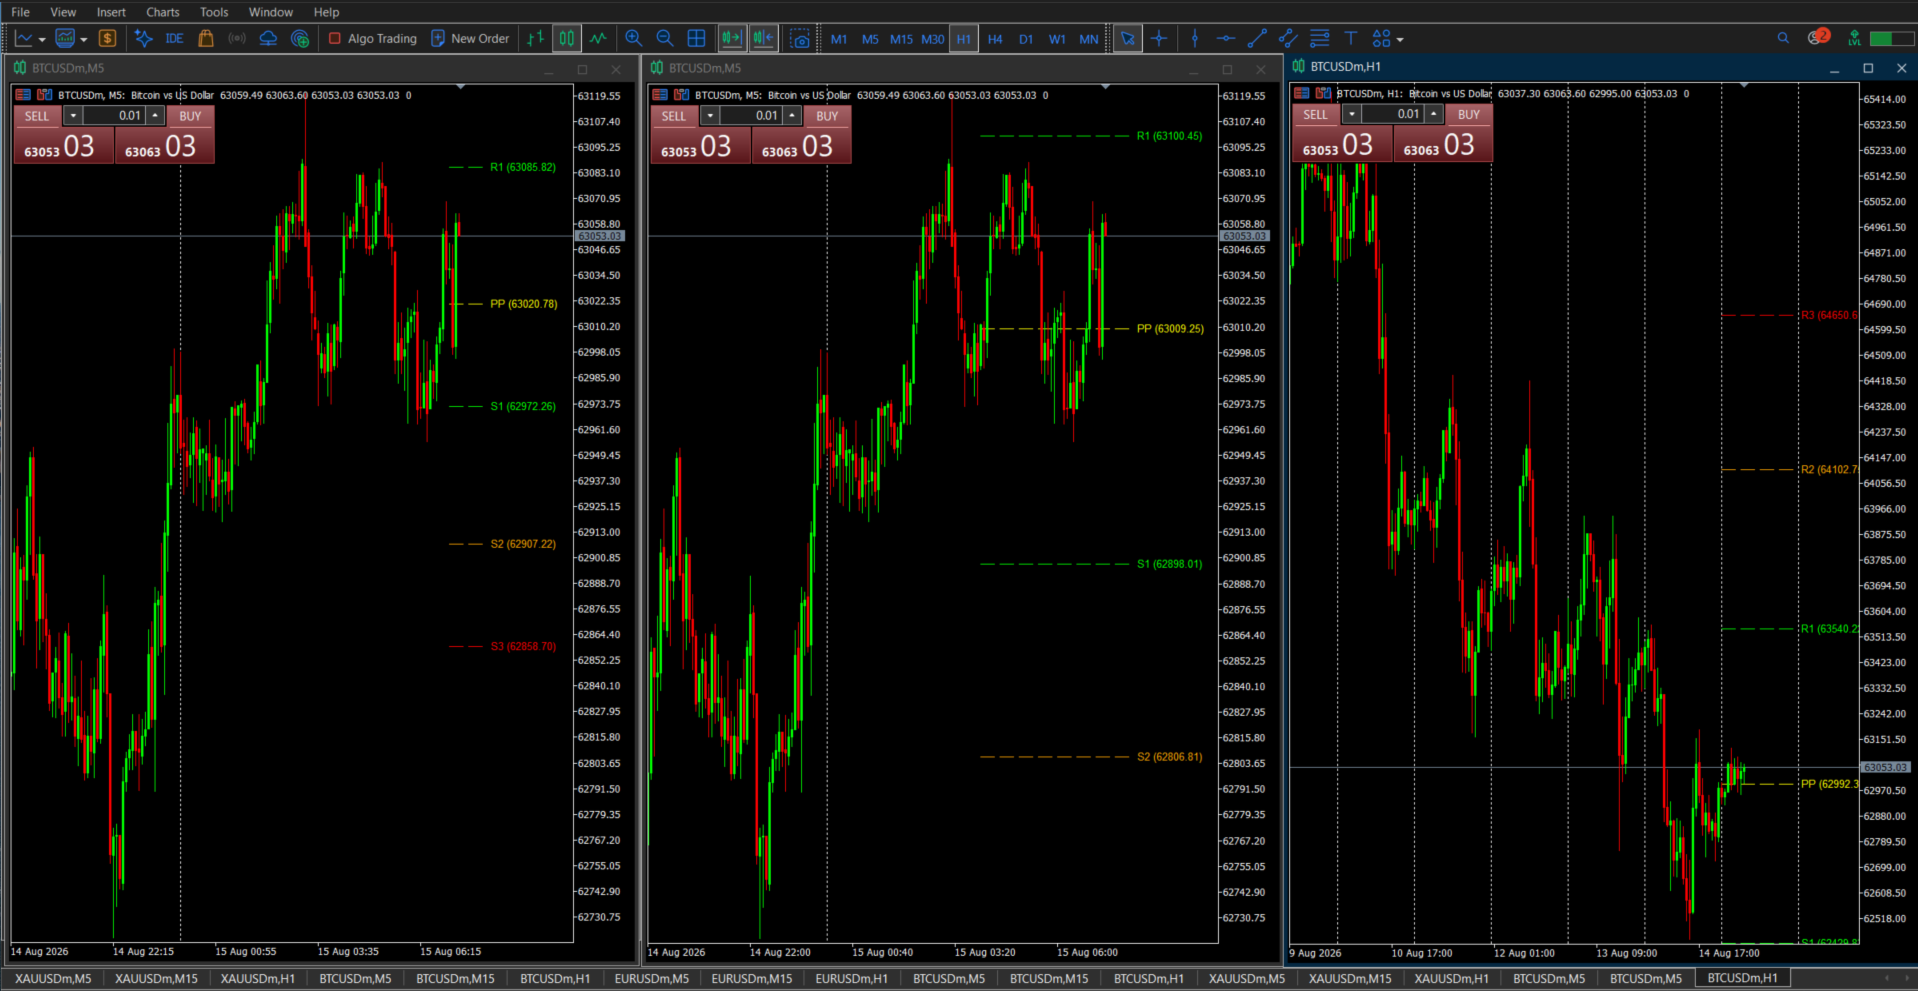Switch chart to bar chart mode
Screen dimensions: 1918x991
point(536,38)
